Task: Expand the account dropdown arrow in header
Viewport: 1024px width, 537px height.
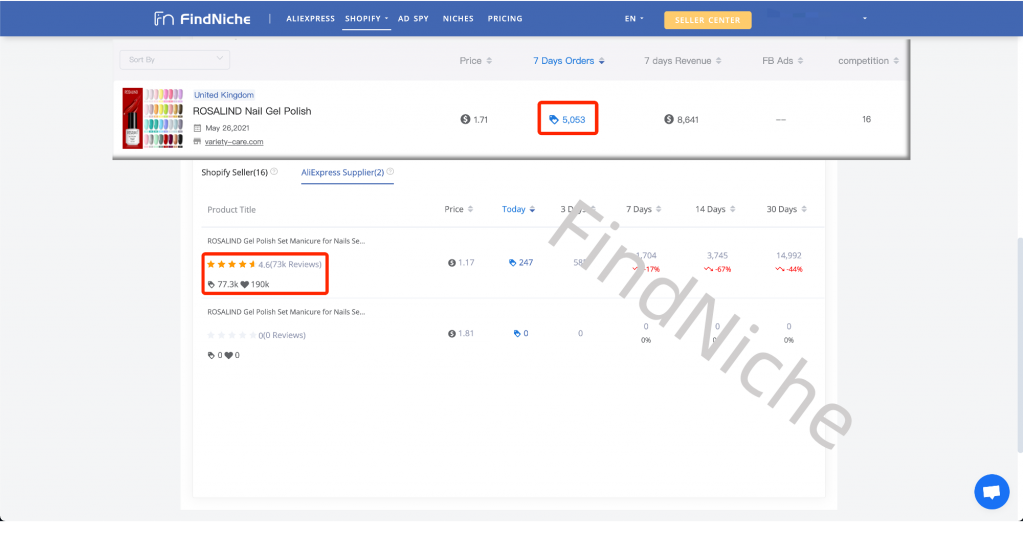Action: tap(865, 18)
